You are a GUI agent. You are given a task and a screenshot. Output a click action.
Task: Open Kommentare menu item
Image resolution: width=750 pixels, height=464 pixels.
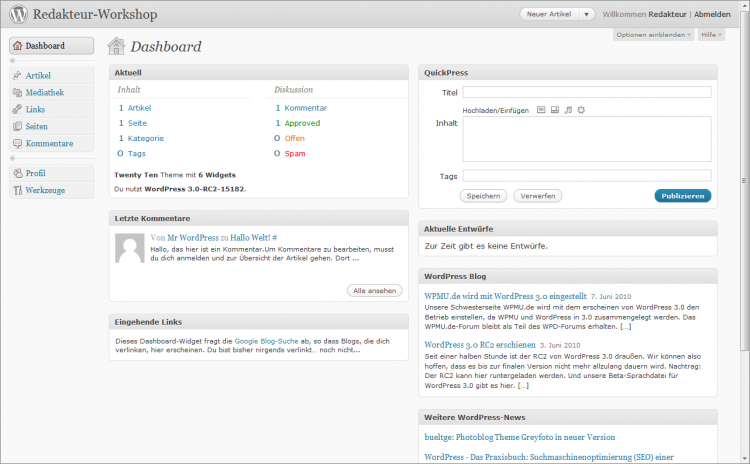pos(52,144)
